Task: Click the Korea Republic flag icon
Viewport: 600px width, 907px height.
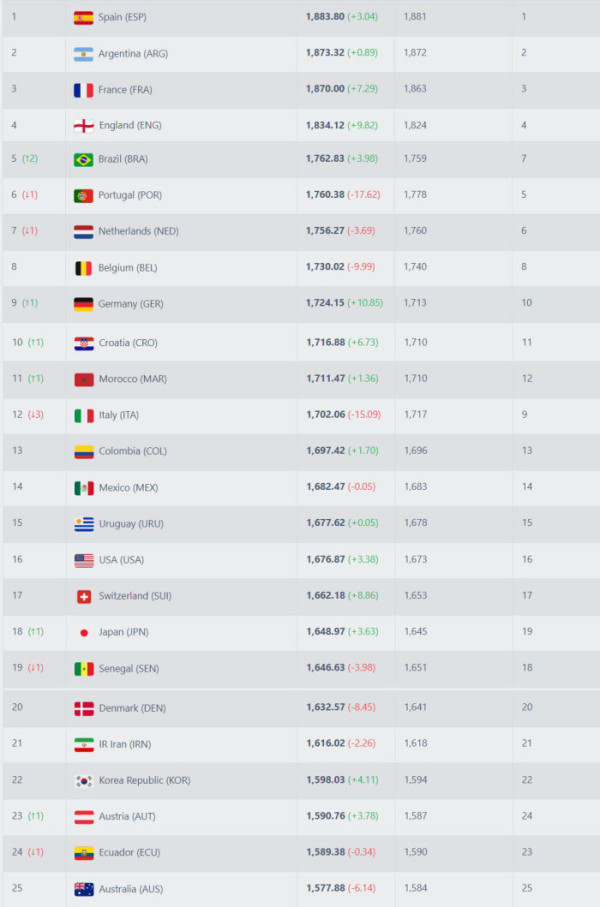Action: tap(84, 780)
